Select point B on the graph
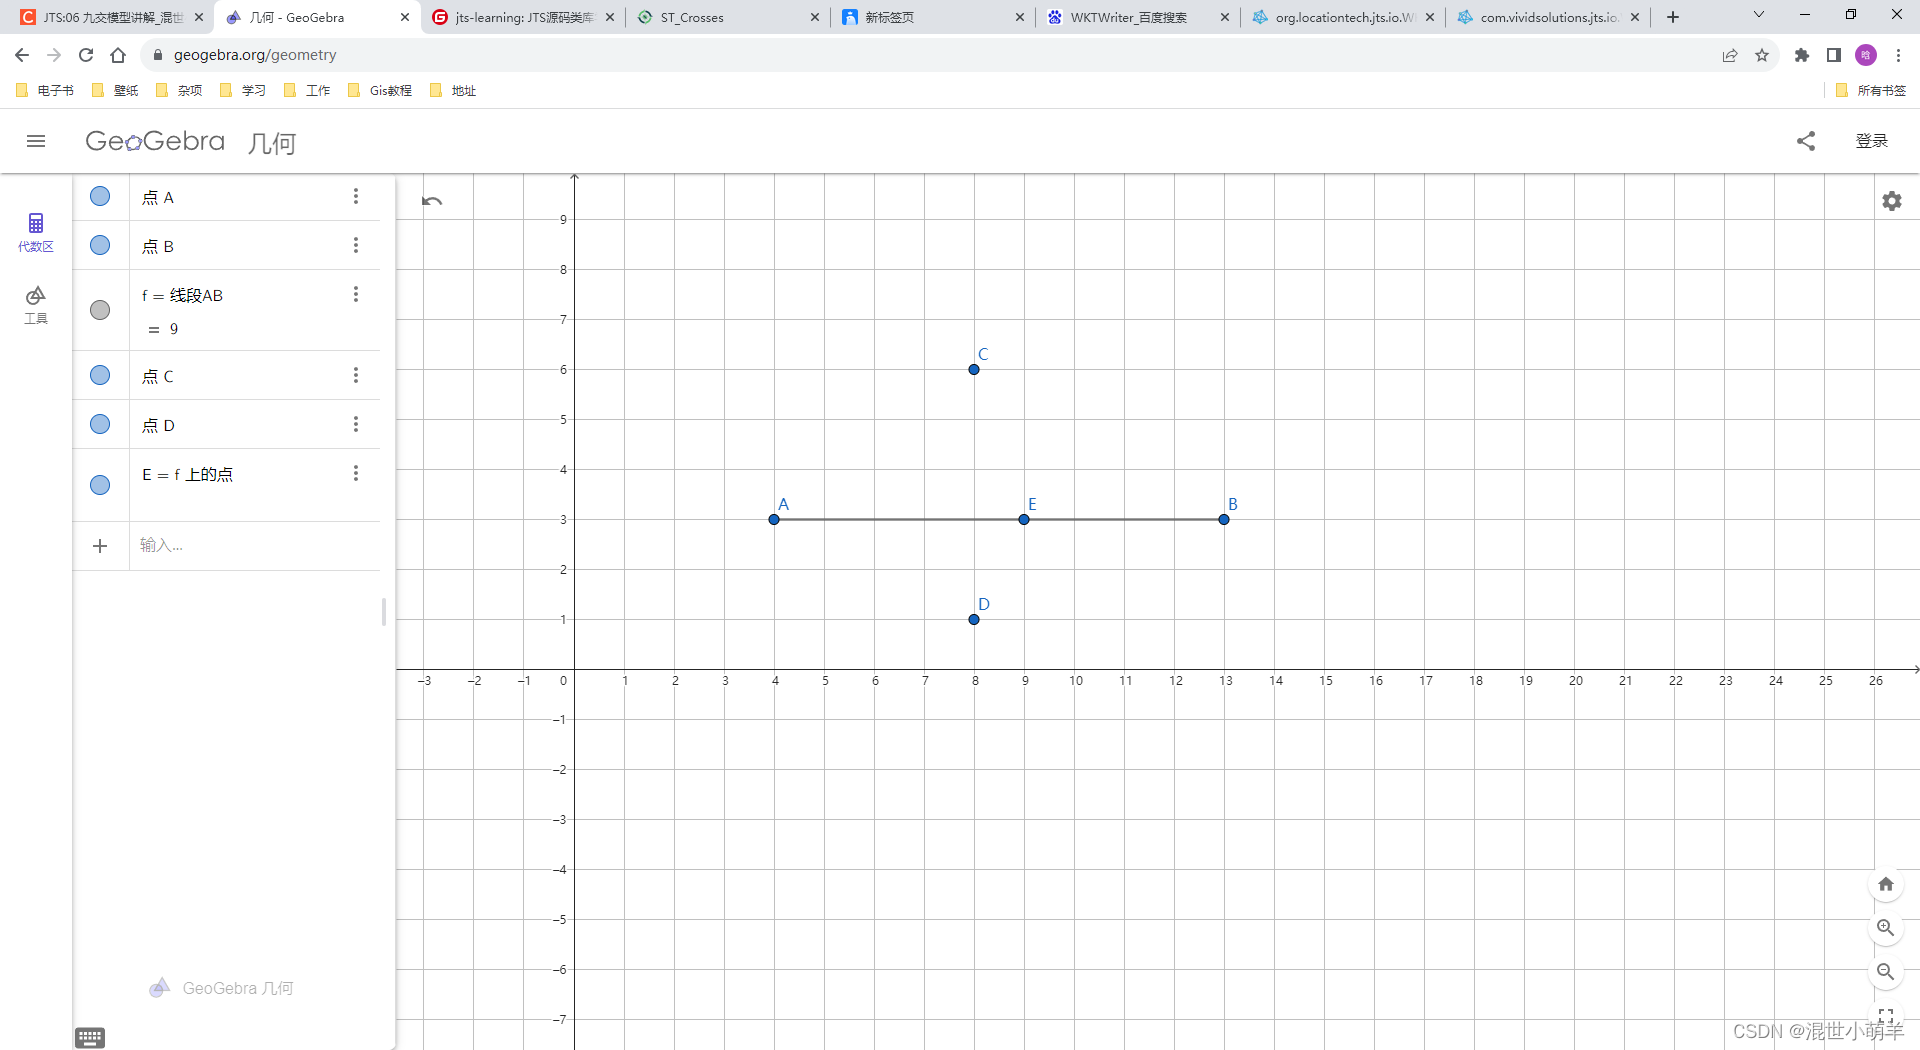 [1224, 519]
